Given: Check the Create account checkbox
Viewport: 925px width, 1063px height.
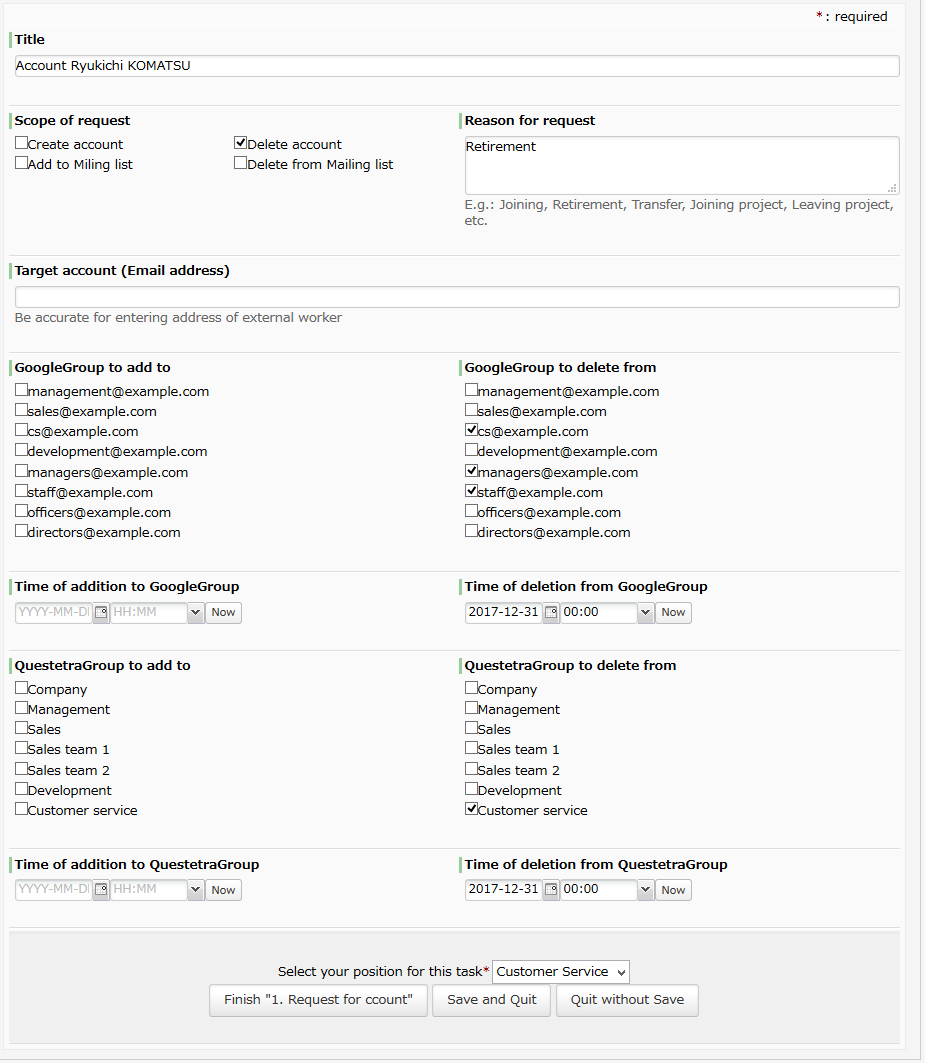Looking at the screenshot, I should click(22, 143).
